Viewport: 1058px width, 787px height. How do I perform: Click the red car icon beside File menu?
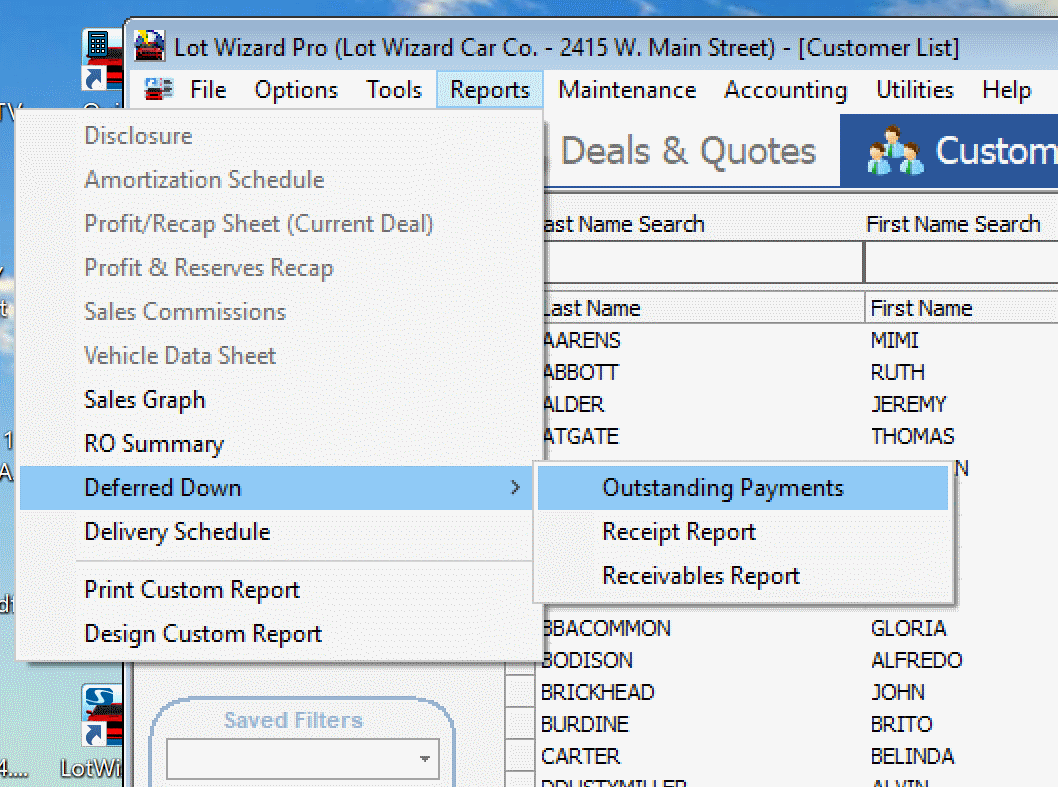point(157,89)
